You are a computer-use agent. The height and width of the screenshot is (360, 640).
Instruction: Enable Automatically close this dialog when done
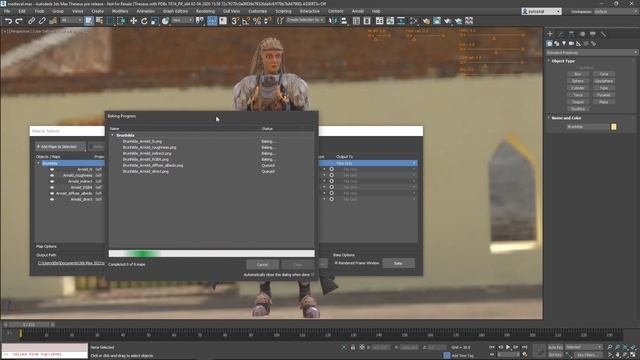(x=313, y=275)
